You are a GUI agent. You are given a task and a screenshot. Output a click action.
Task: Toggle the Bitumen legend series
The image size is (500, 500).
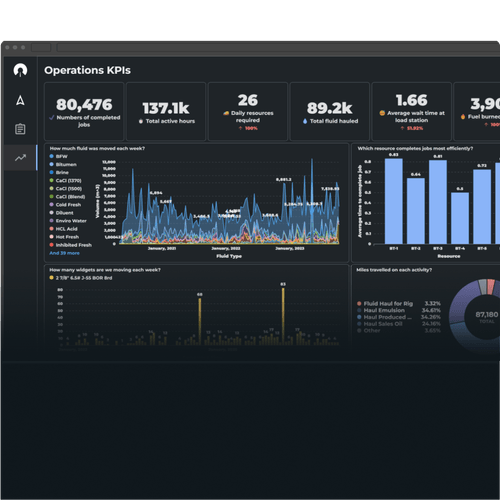(x=63, y=164)
